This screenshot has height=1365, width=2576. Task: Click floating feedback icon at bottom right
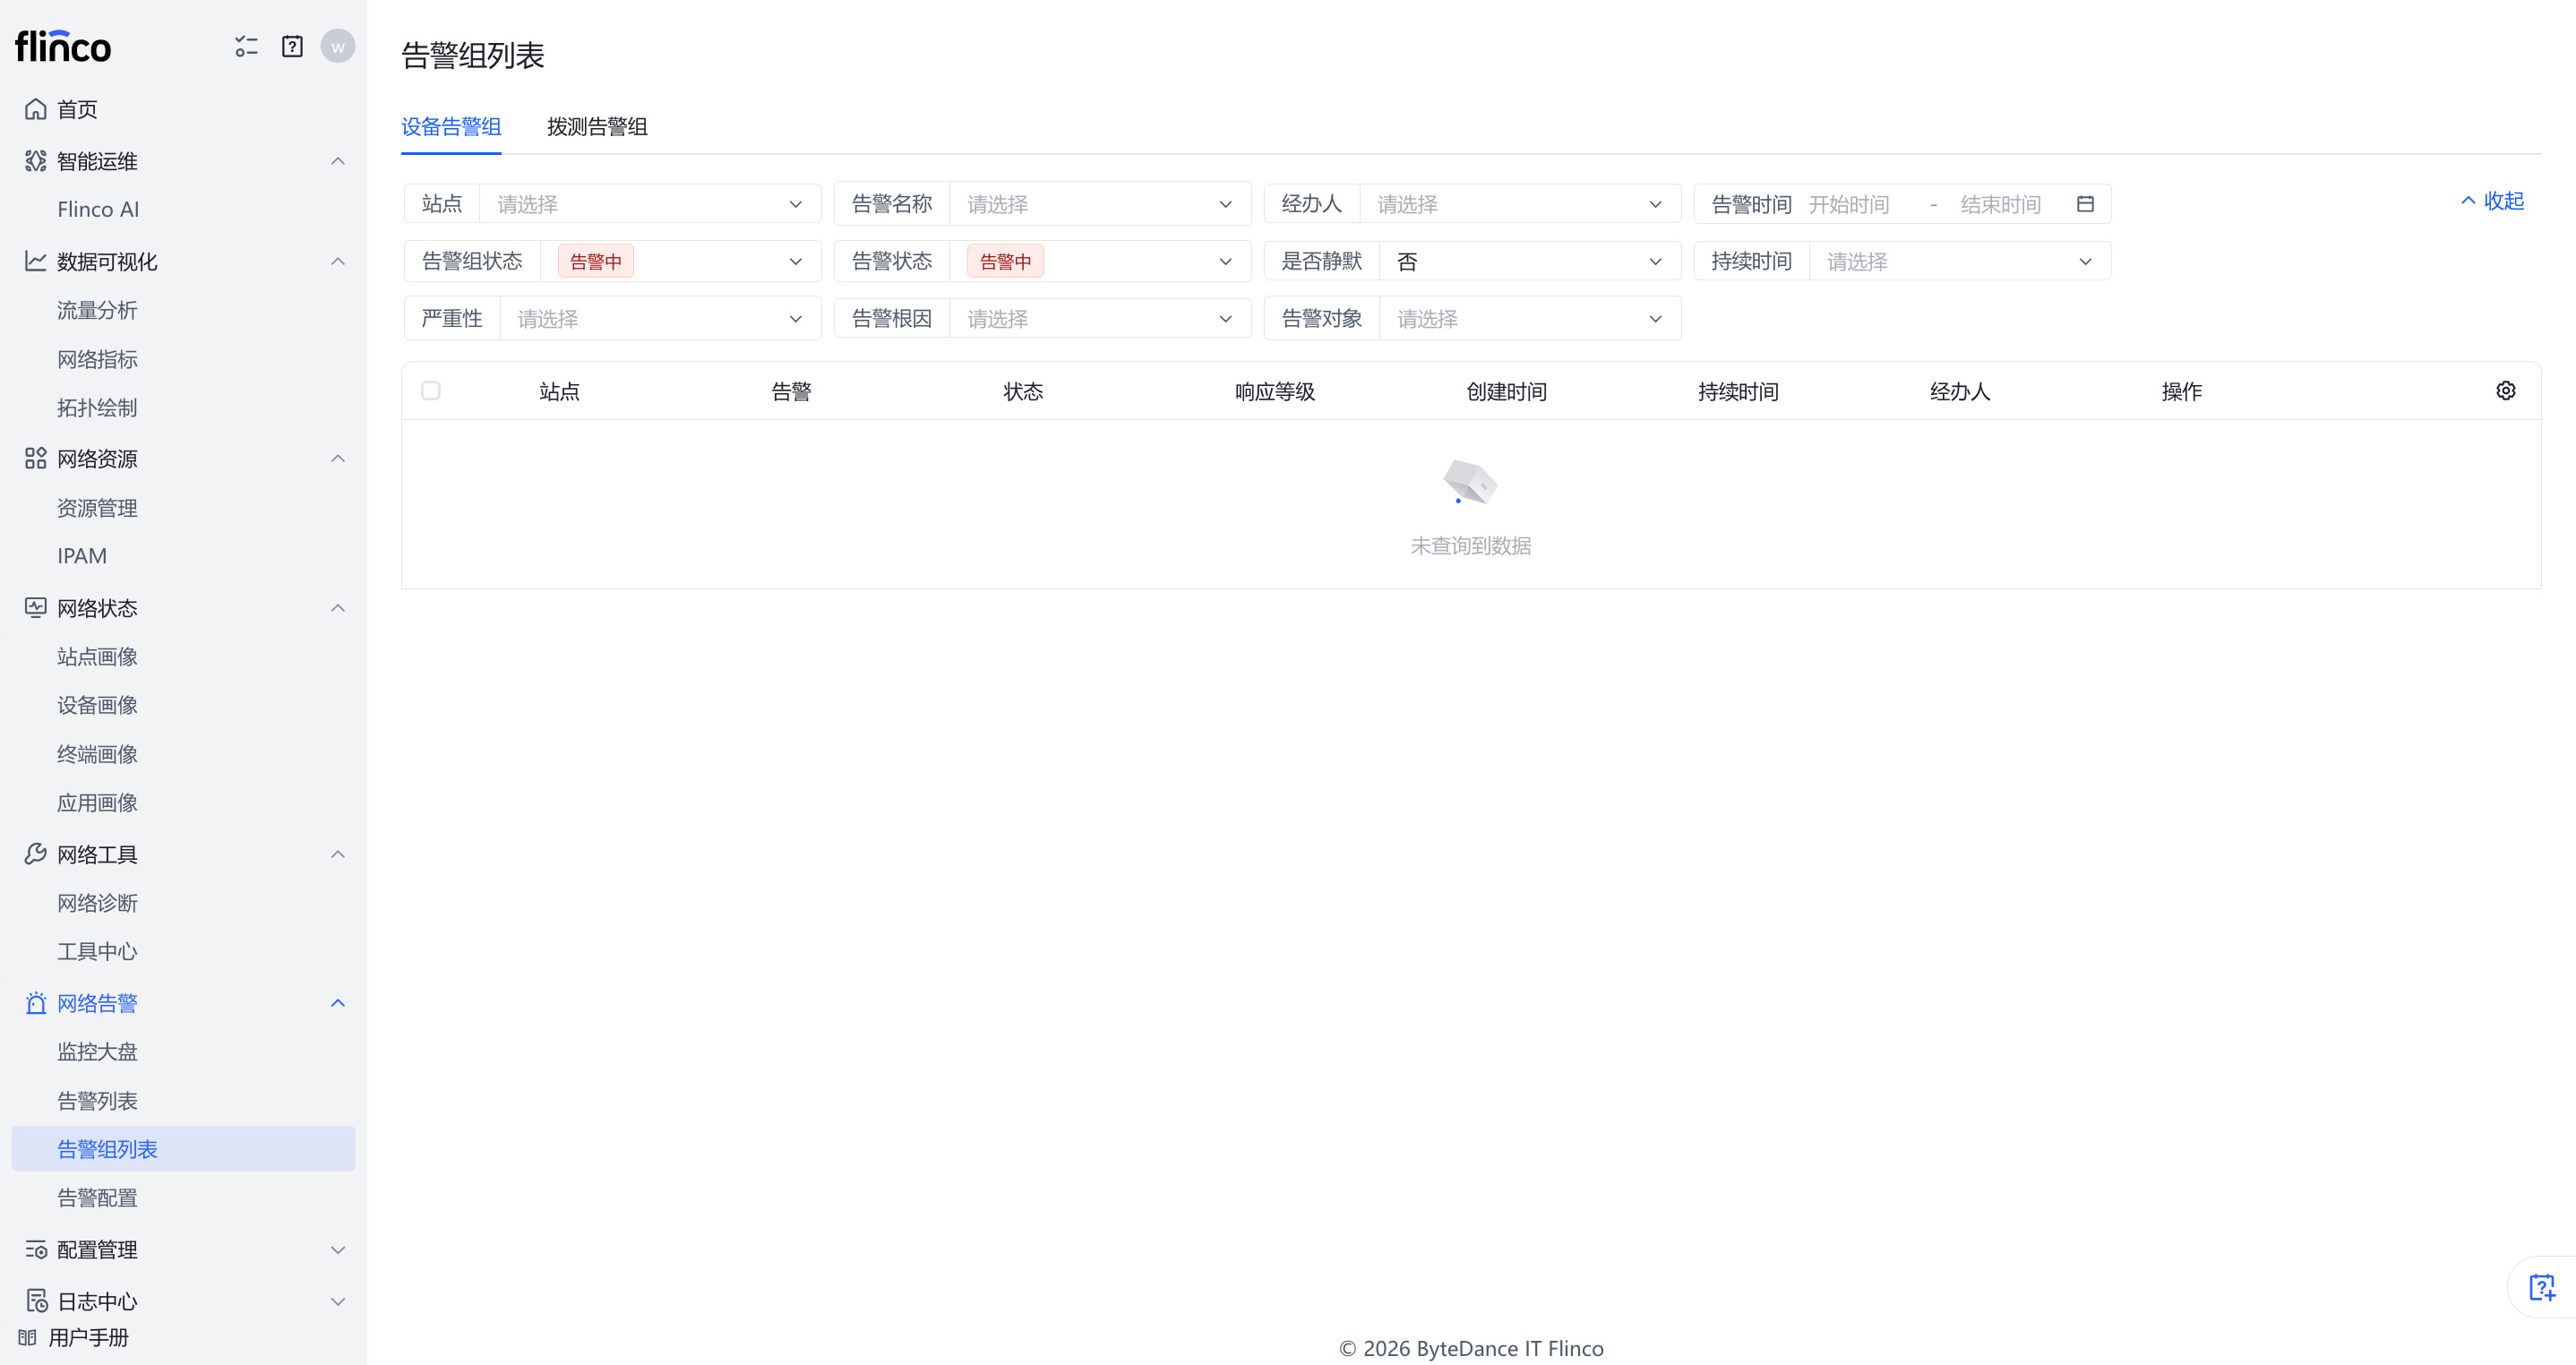coord(2541,1288)
